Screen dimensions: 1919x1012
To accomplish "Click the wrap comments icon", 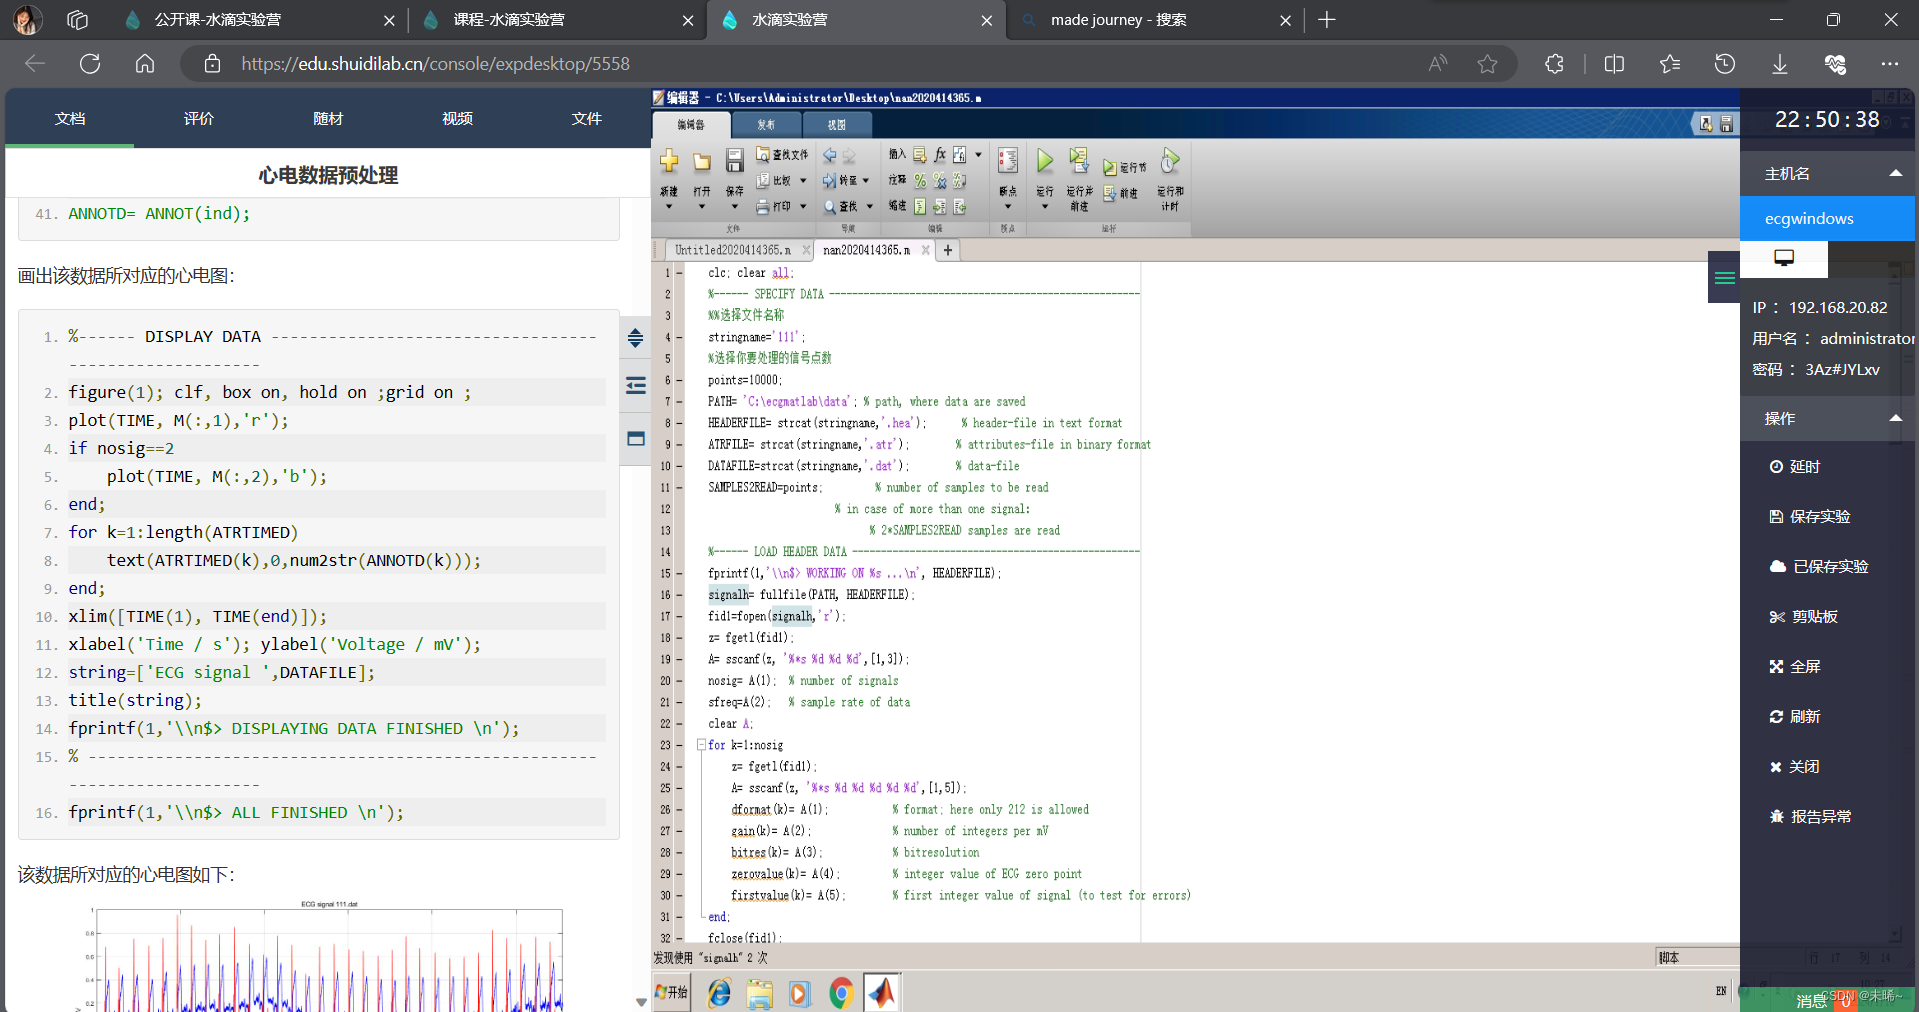I will pos(959,180).
